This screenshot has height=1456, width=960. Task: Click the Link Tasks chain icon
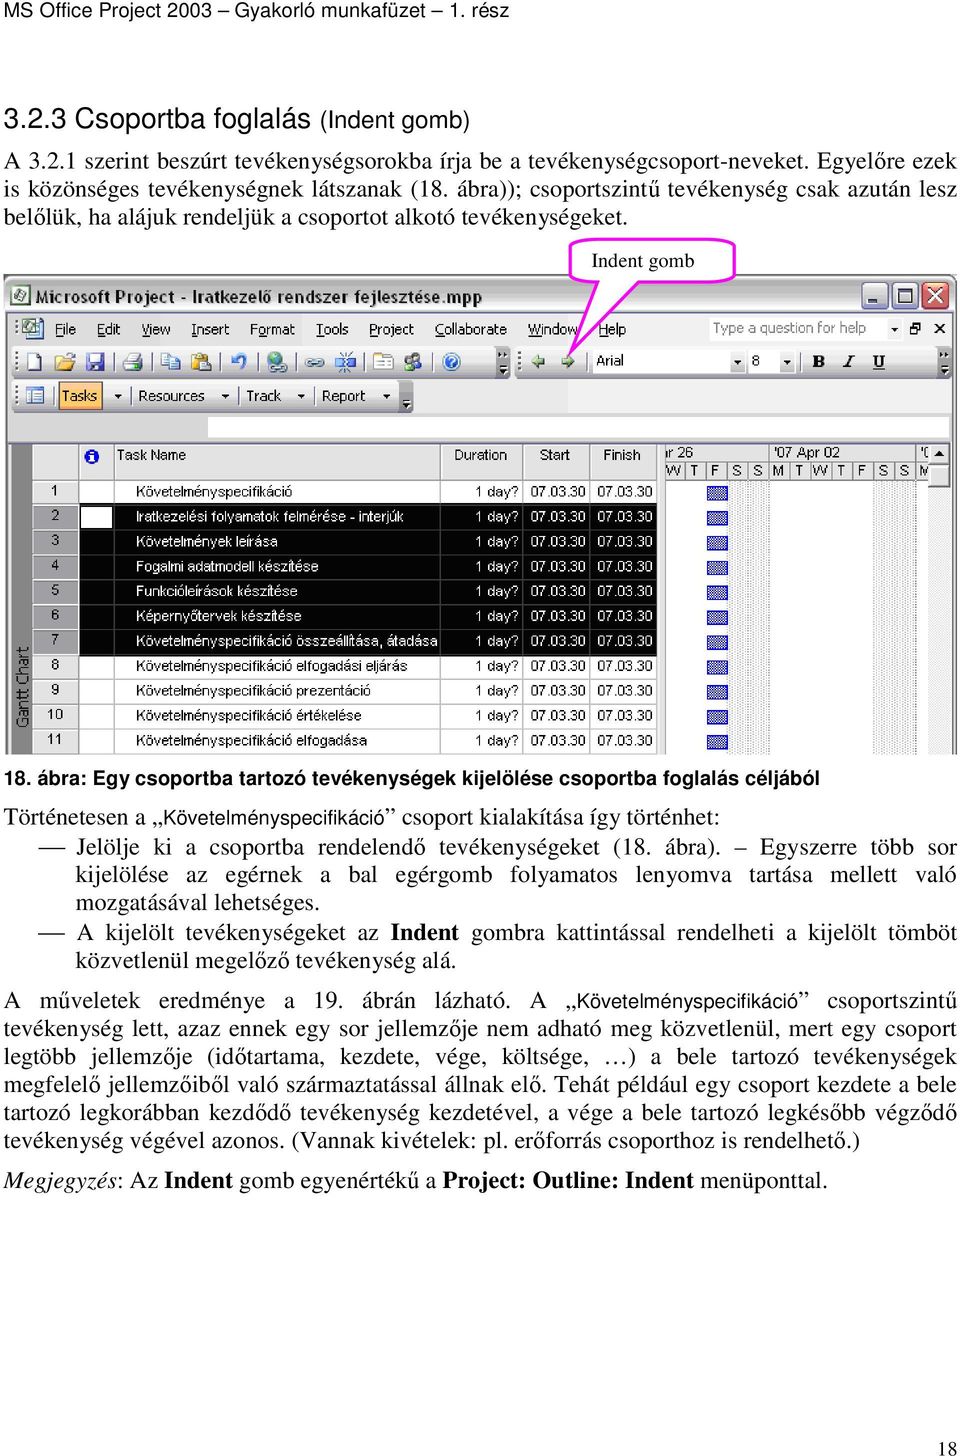click(314, 362)
